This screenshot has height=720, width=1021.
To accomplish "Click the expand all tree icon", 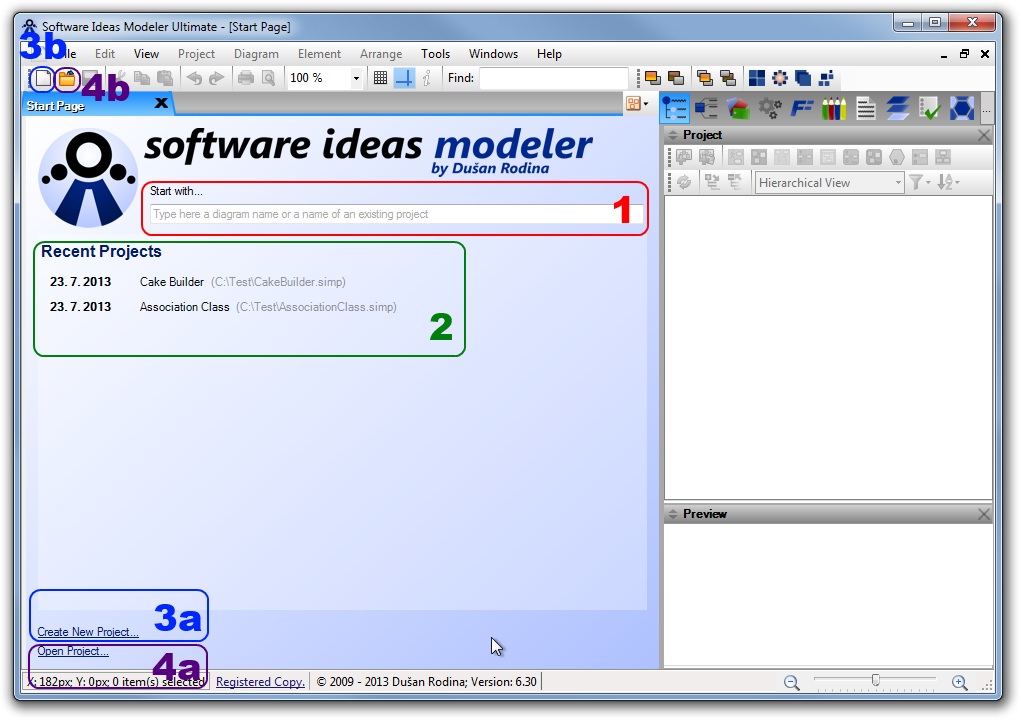I will click(x=712, y=182).
